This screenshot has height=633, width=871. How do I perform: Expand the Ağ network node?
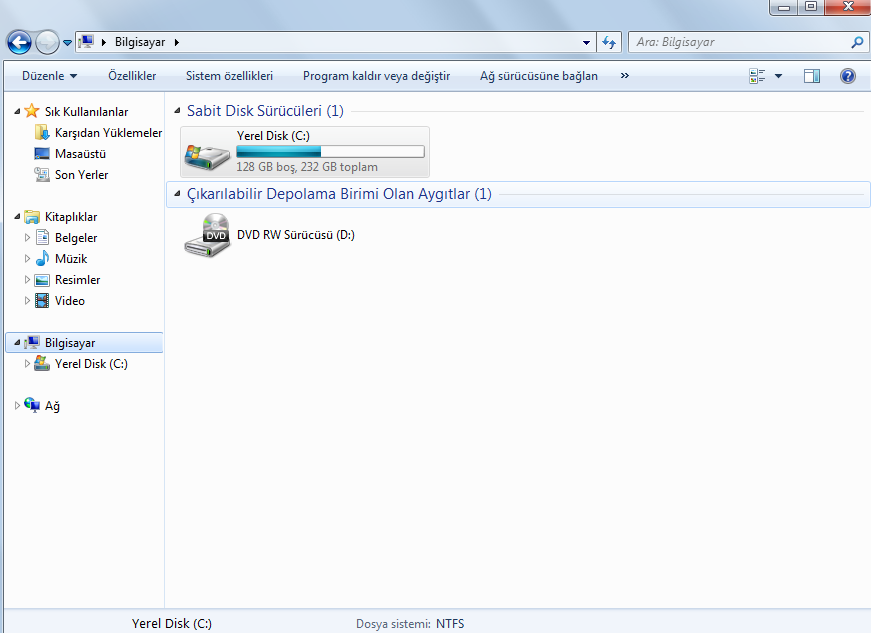17,406
